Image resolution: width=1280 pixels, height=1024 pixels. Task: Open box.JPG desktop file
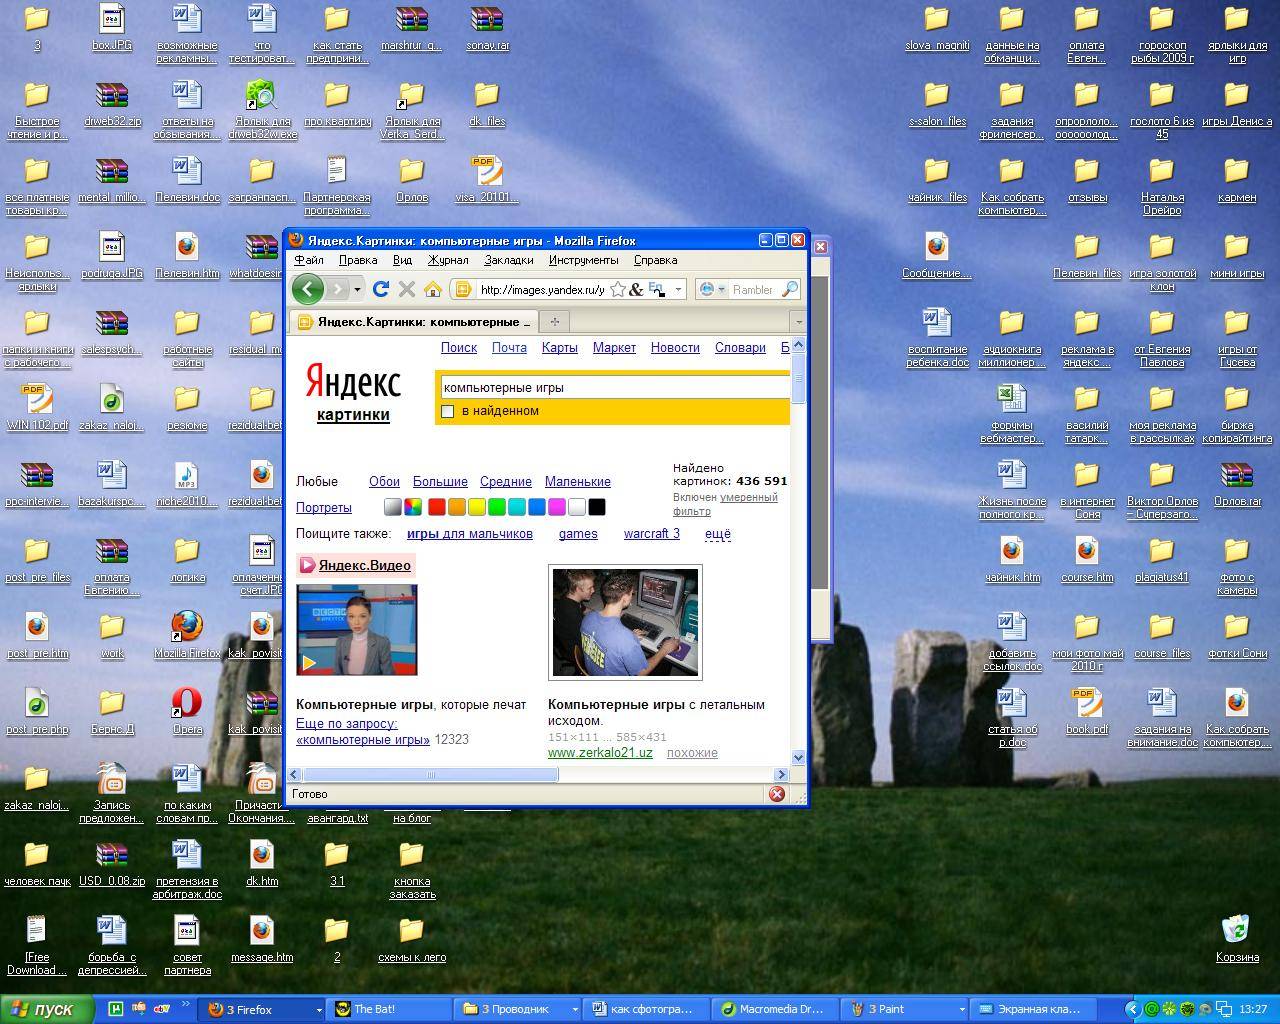[112, 27]
